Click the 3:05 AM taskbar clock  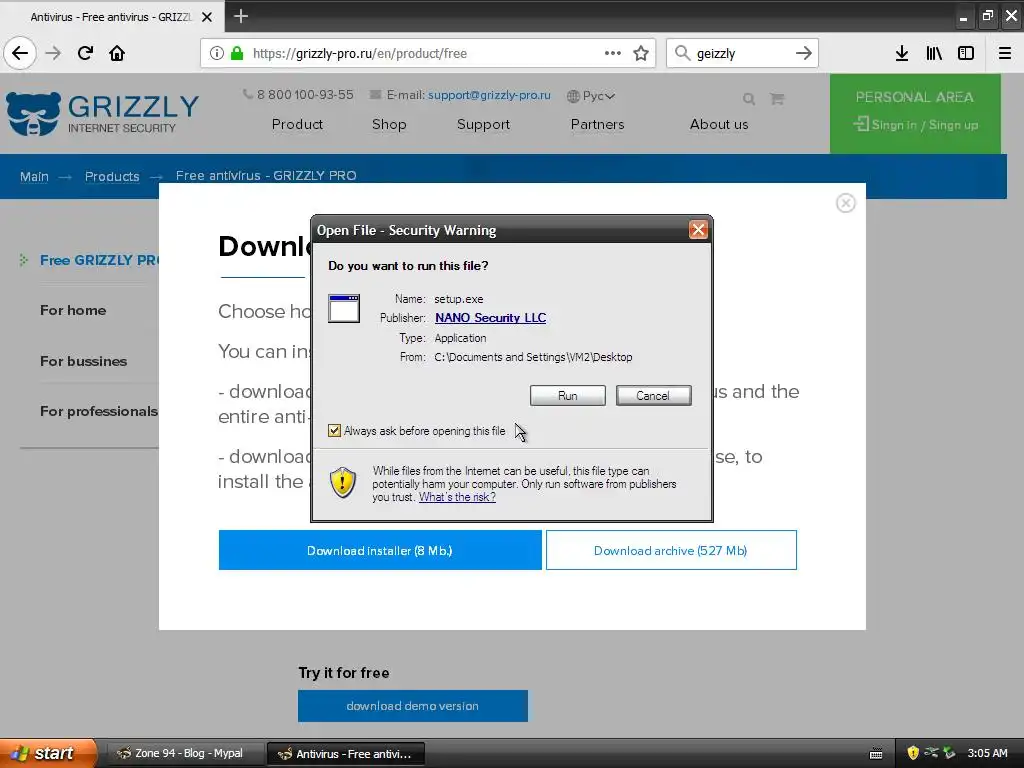coord(987,753)
